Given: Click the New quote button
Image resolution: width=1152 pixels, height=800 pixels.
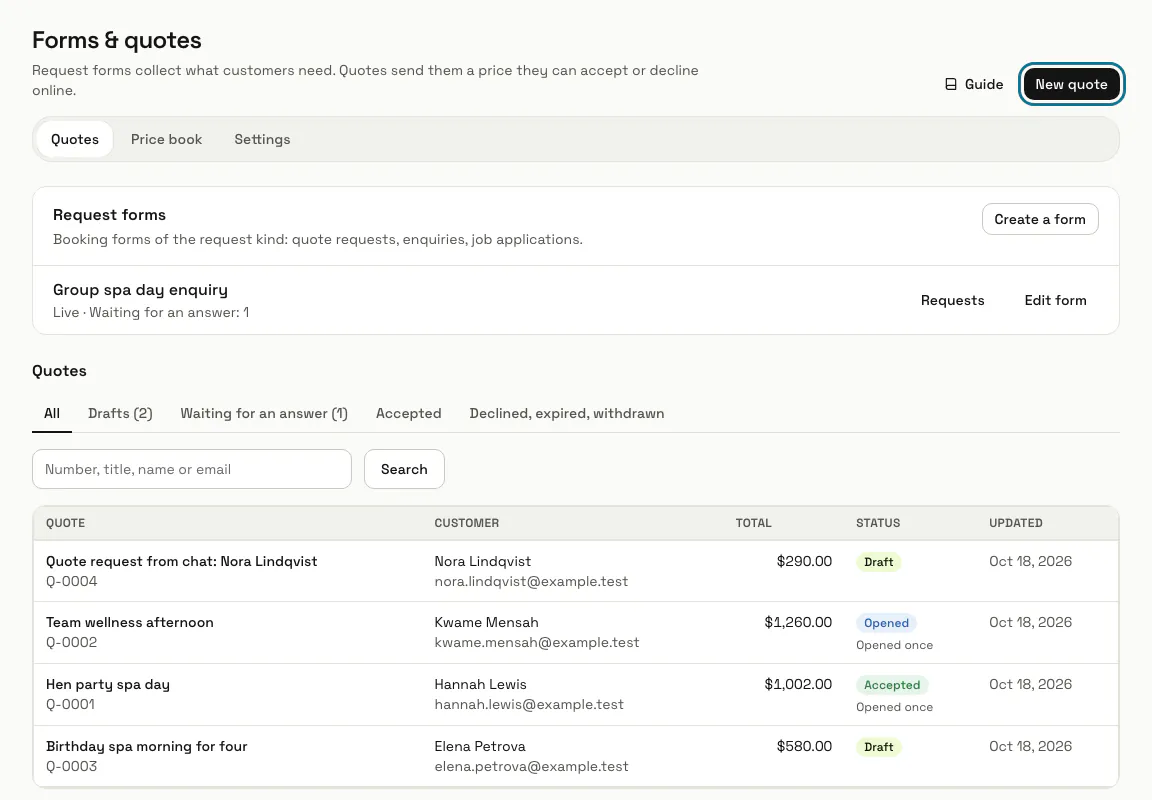Looking at the screenshot, I should coord(1071,84).
